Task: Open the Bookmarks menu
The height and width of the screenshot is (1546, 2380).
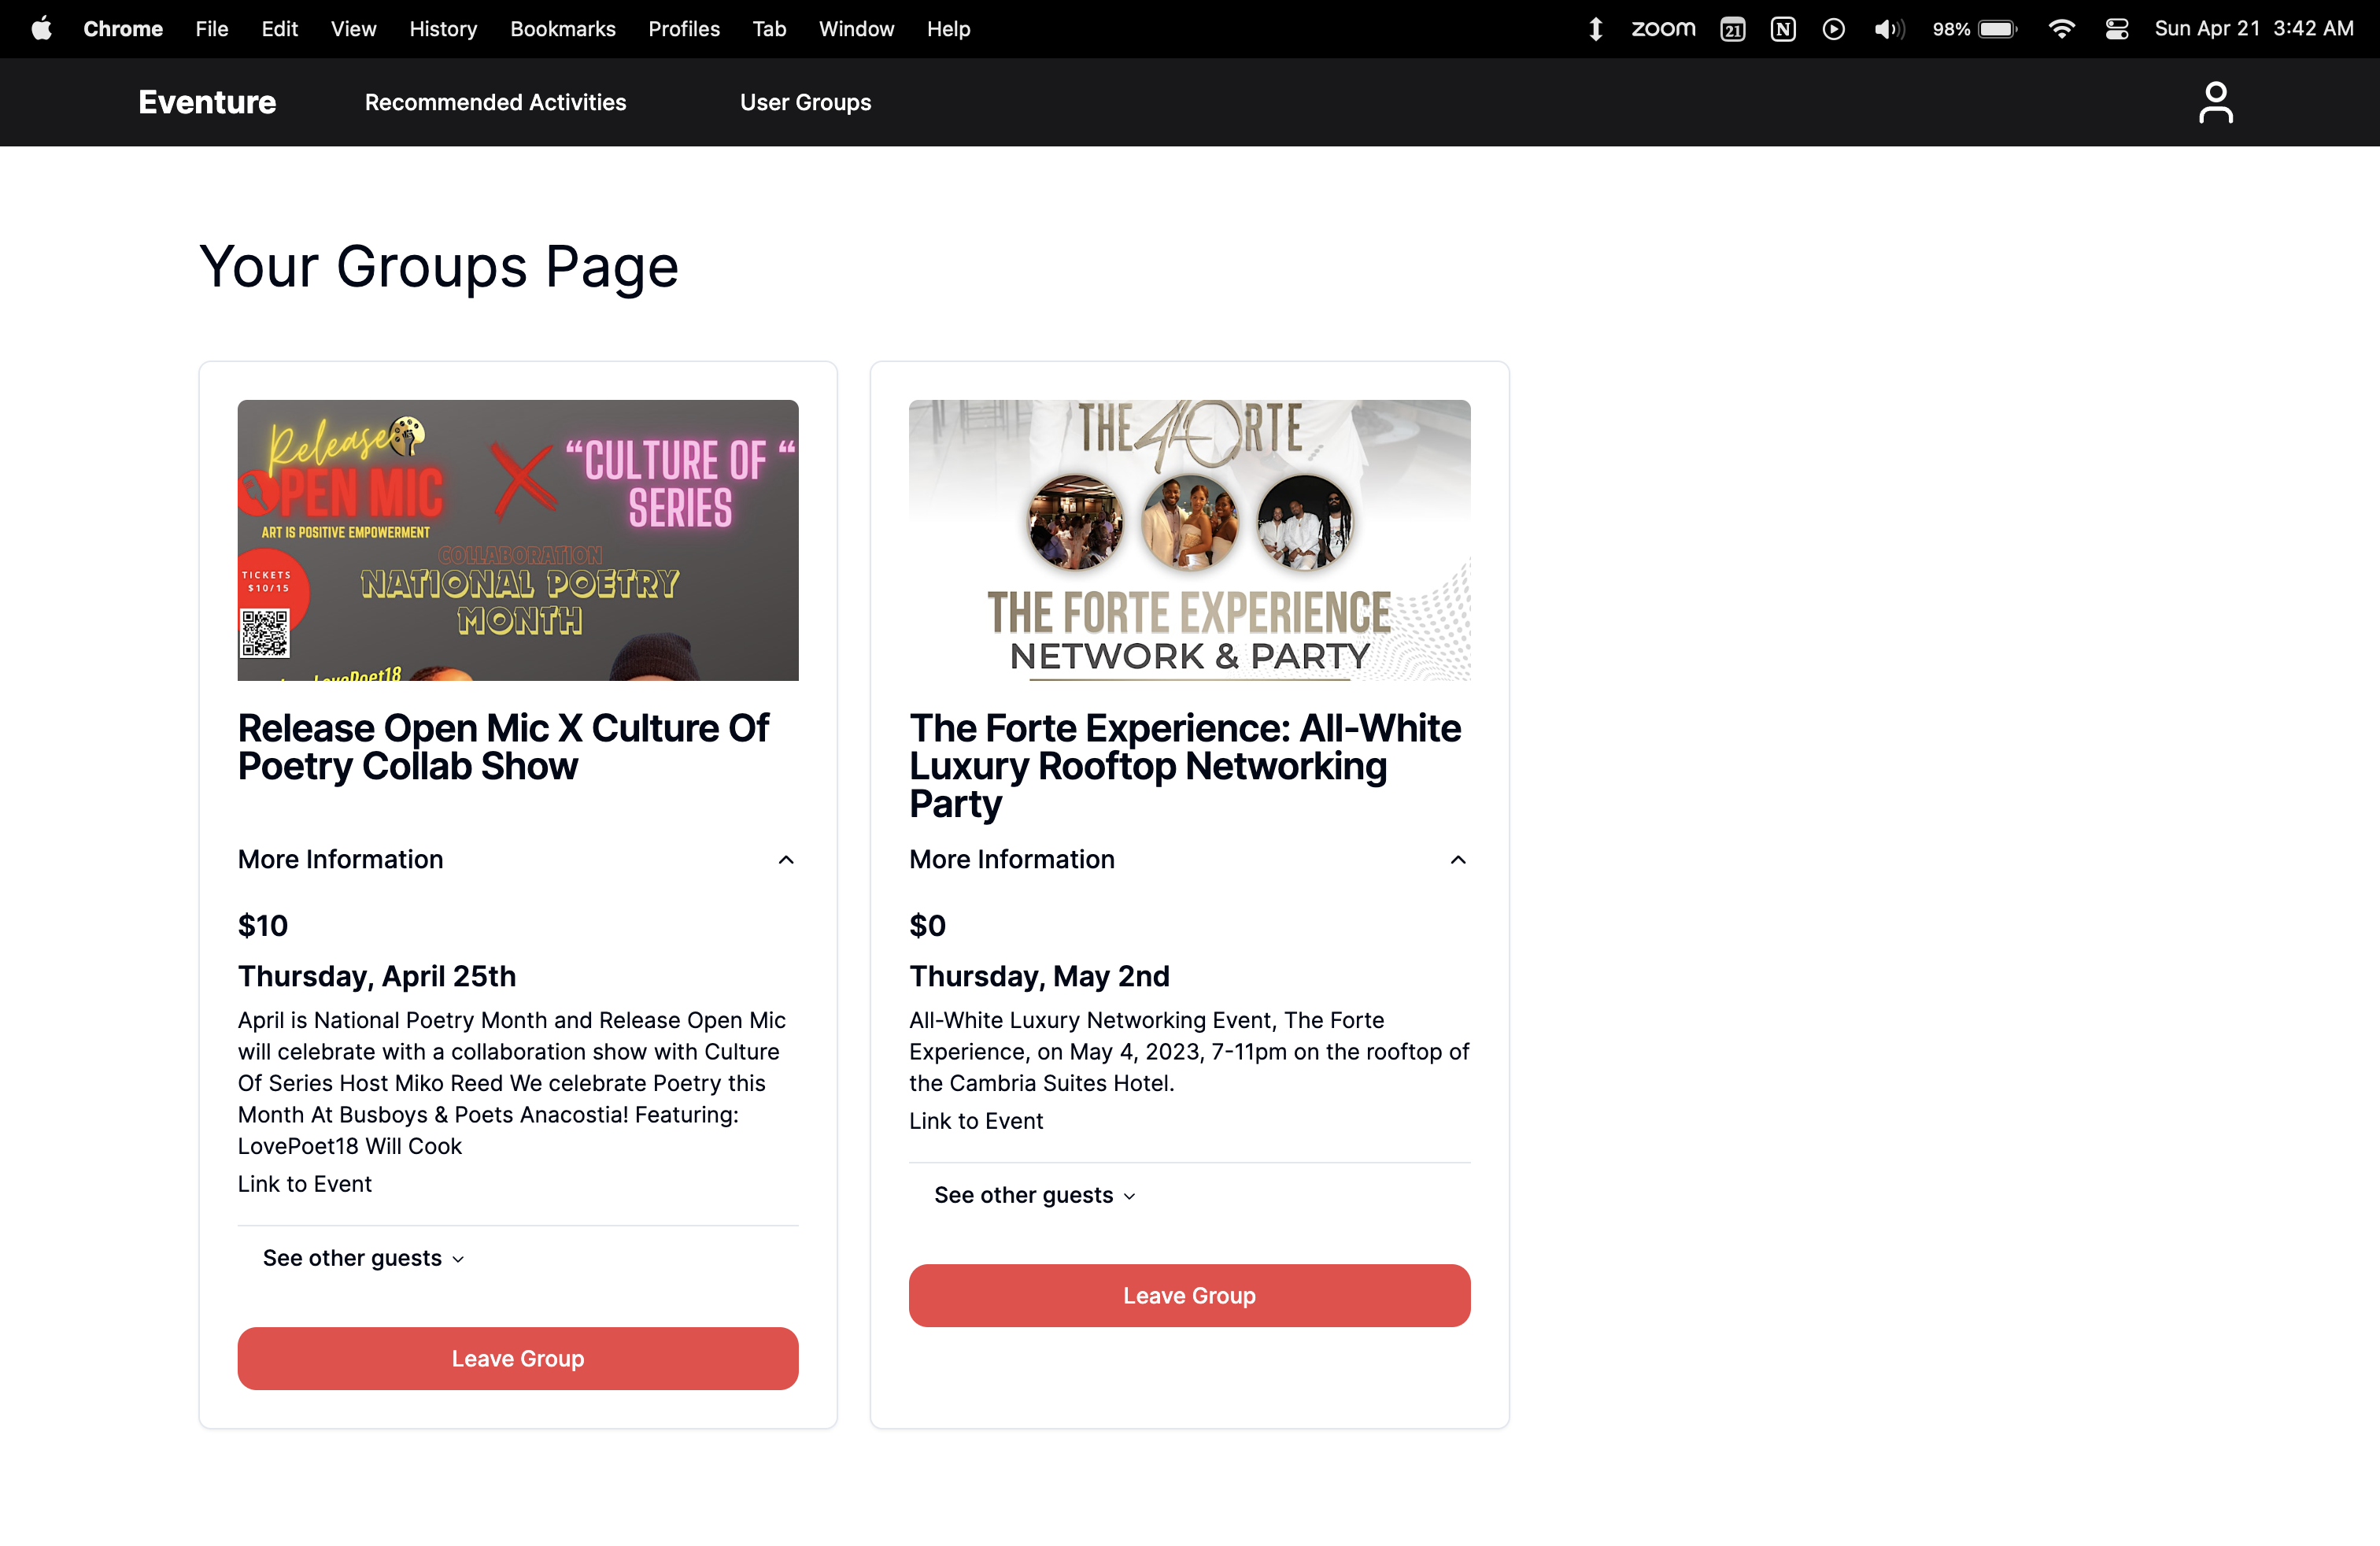Action: click(562, 29)
